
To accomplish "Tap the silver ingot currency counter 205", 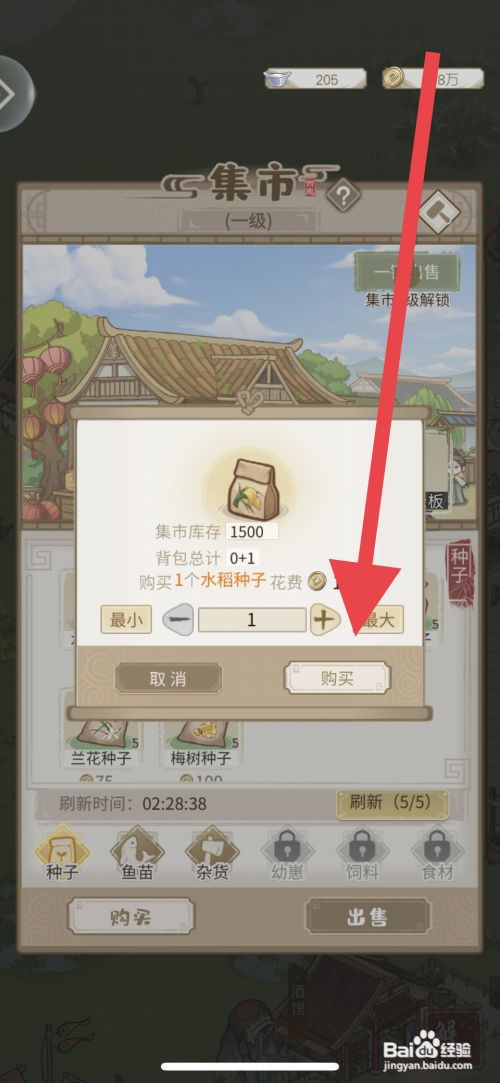I will [316, 79].
